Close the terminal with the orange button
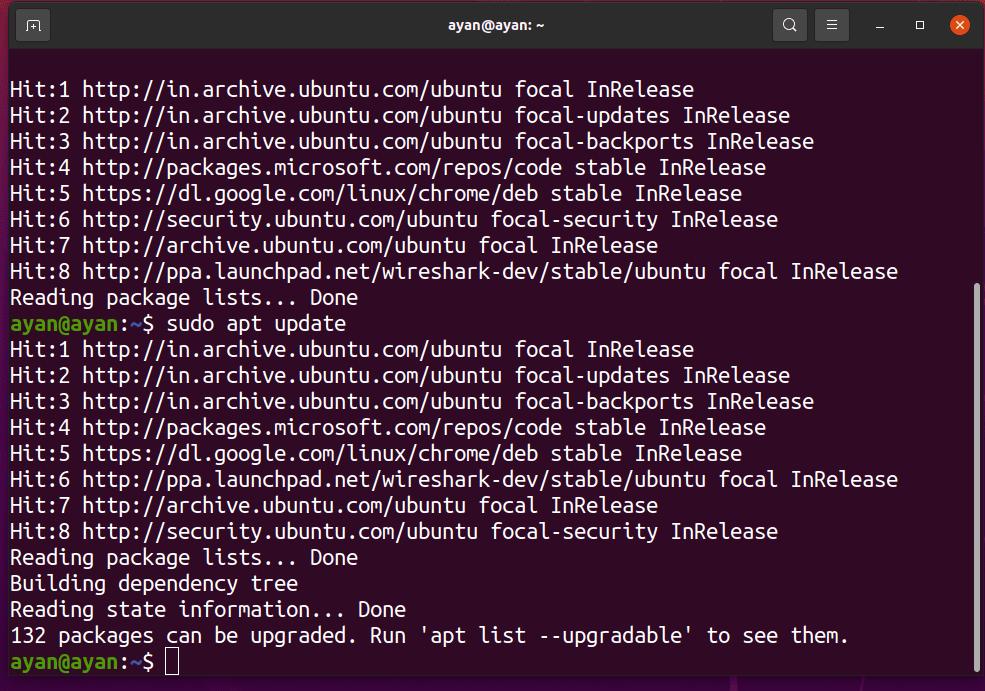 (x=960, y=25)
